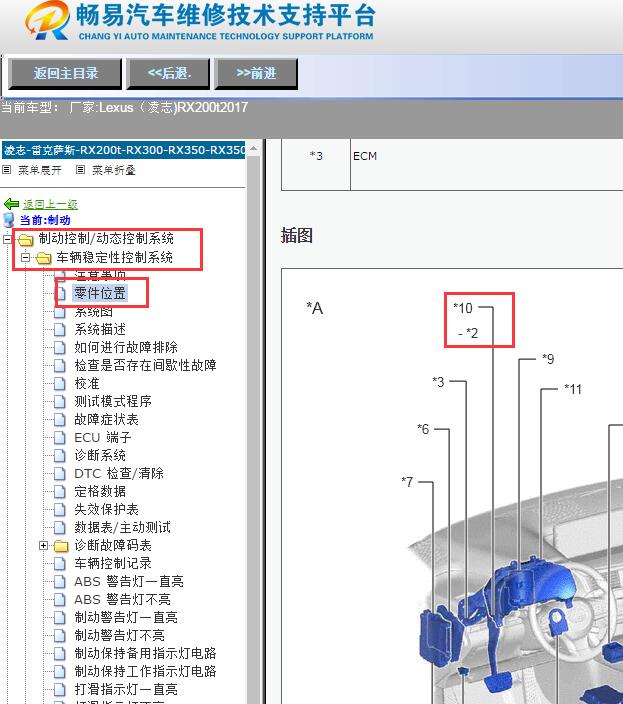Viewport: 623px width, 704px height.
Task: Click the green back arrow icon
Action: click(x=11, y=204)
